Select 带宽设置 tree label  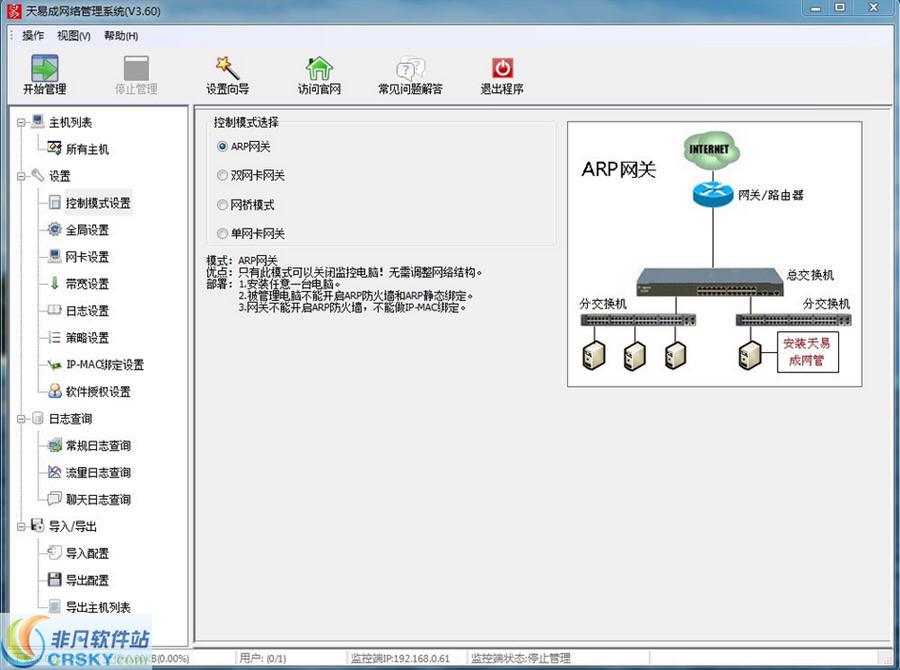(87, 284)
